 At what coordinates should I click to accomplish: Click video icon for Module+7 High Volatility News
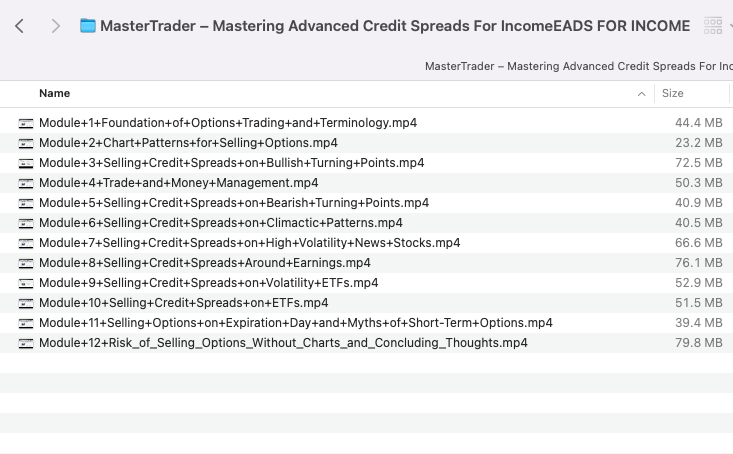tap(26, 244)
